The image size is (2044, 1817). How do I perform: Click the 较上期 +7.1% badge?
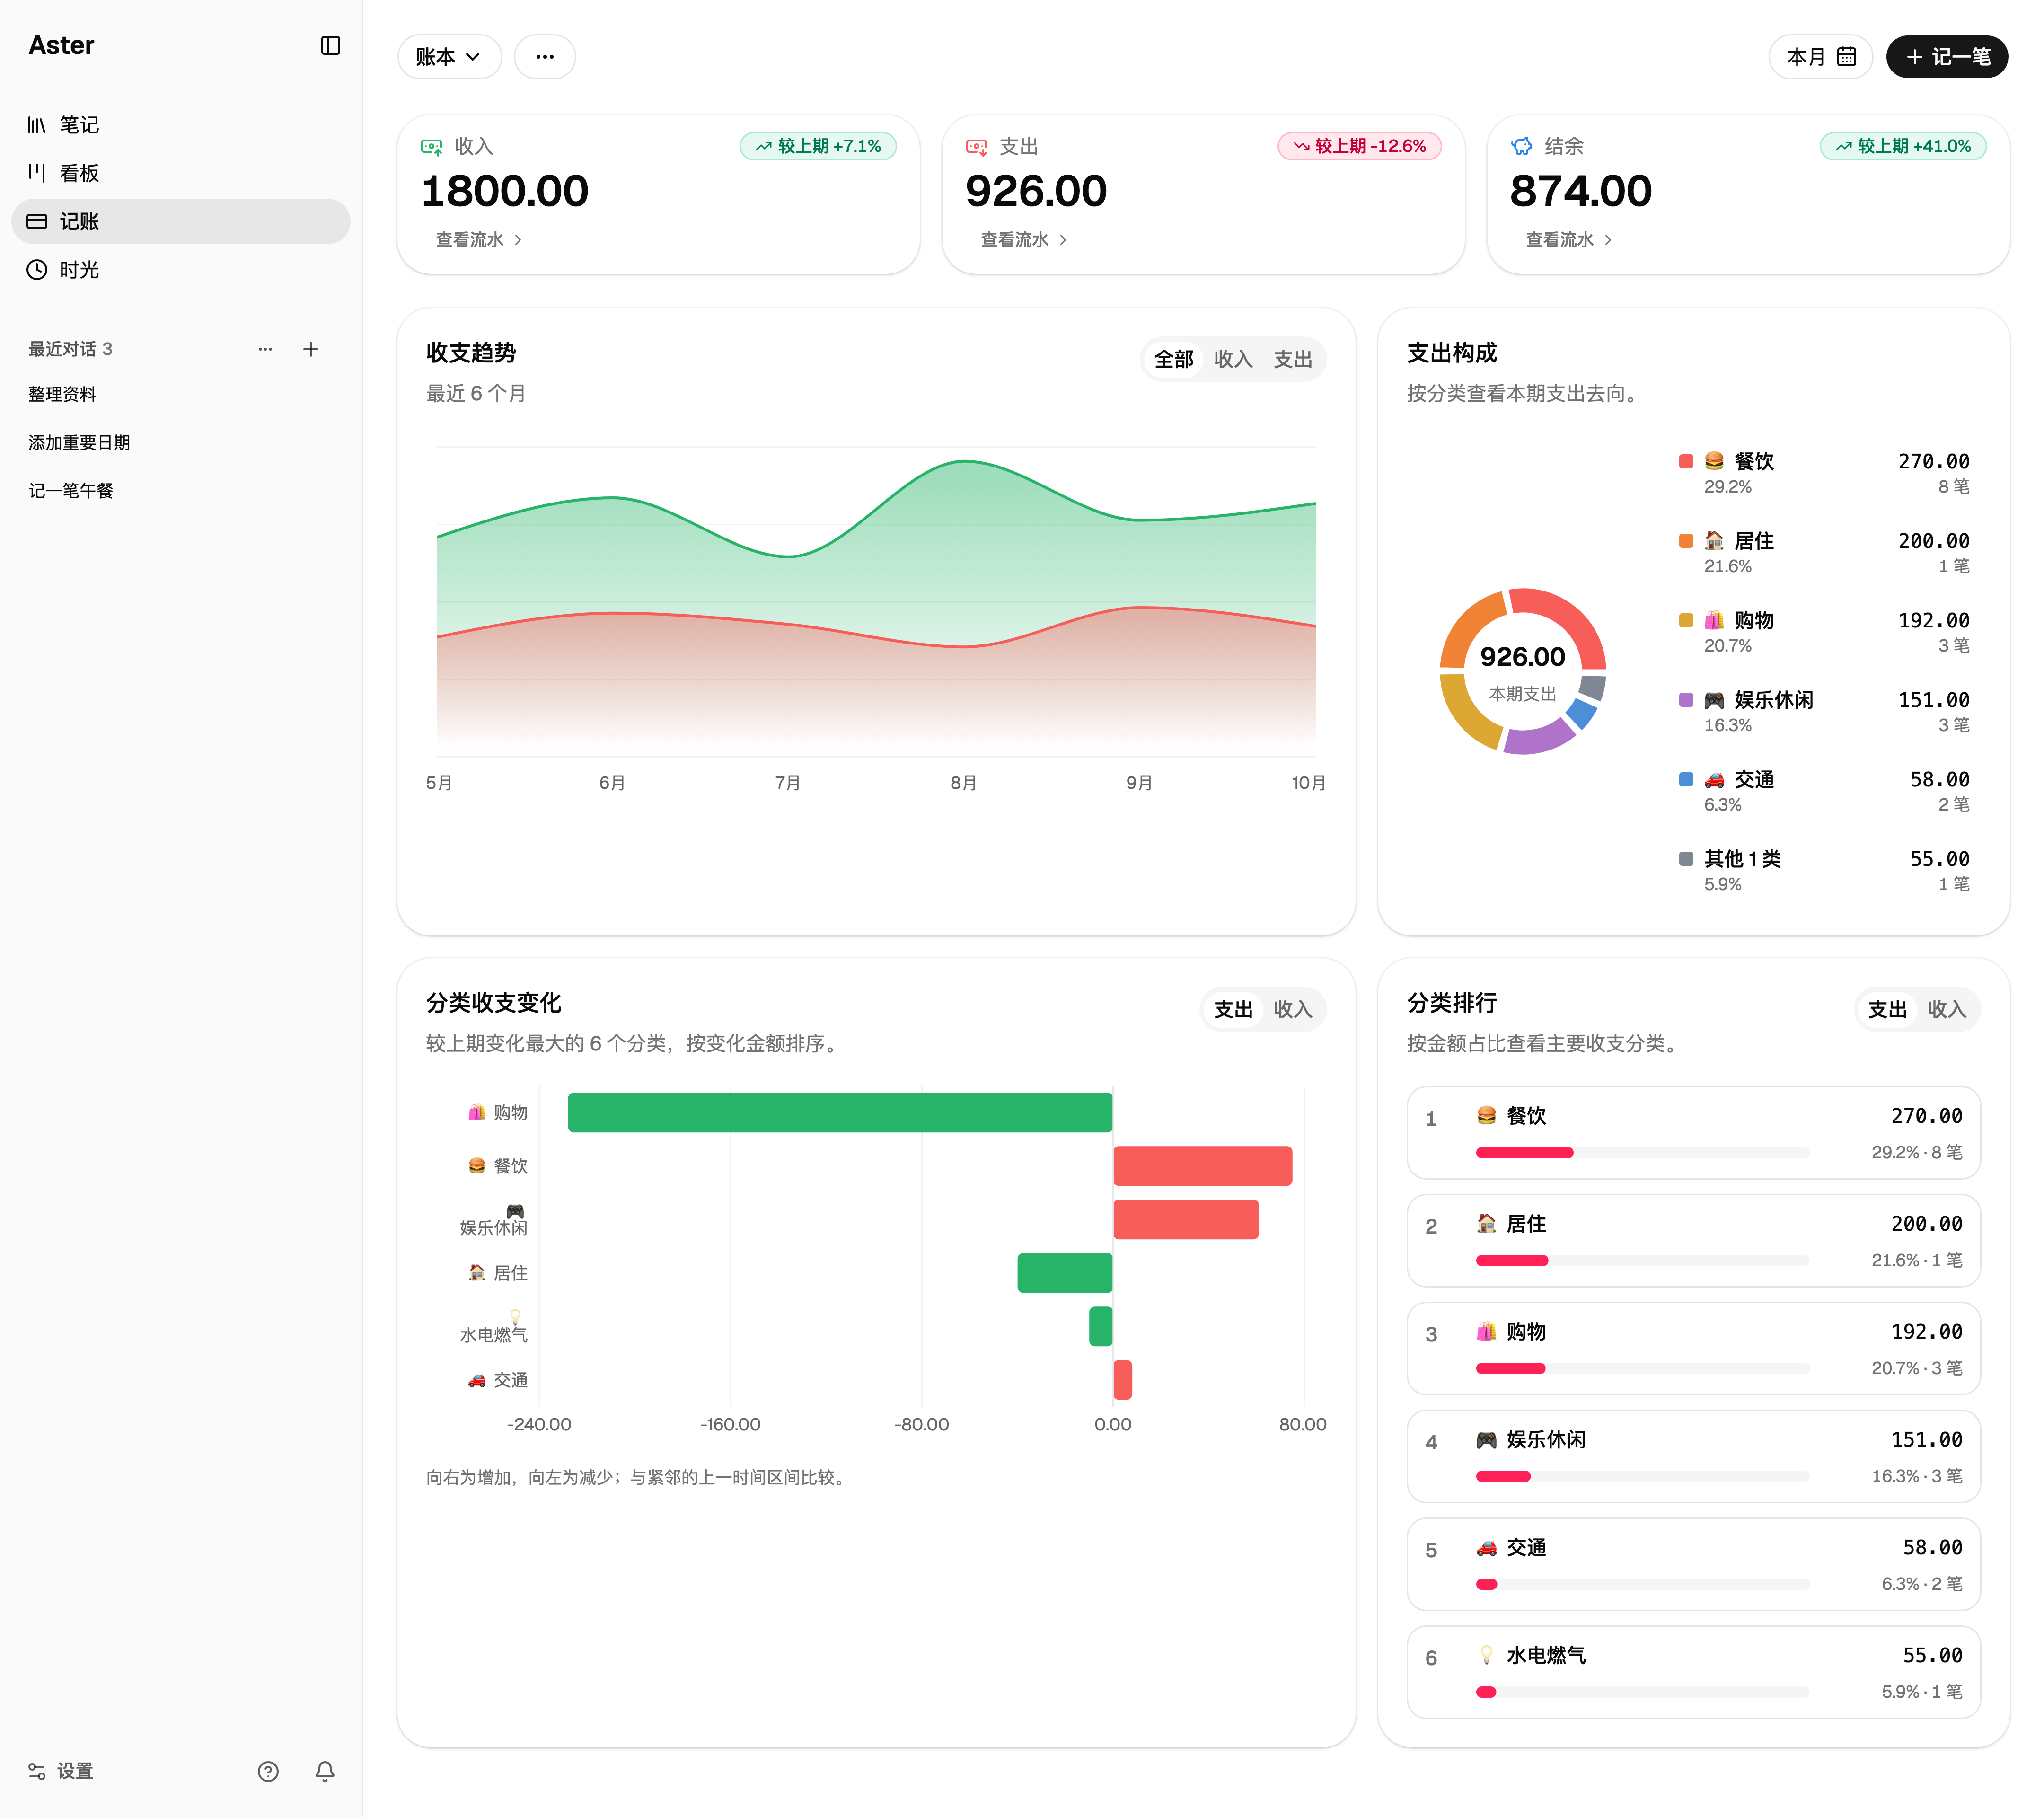click(x=818, y=146)
